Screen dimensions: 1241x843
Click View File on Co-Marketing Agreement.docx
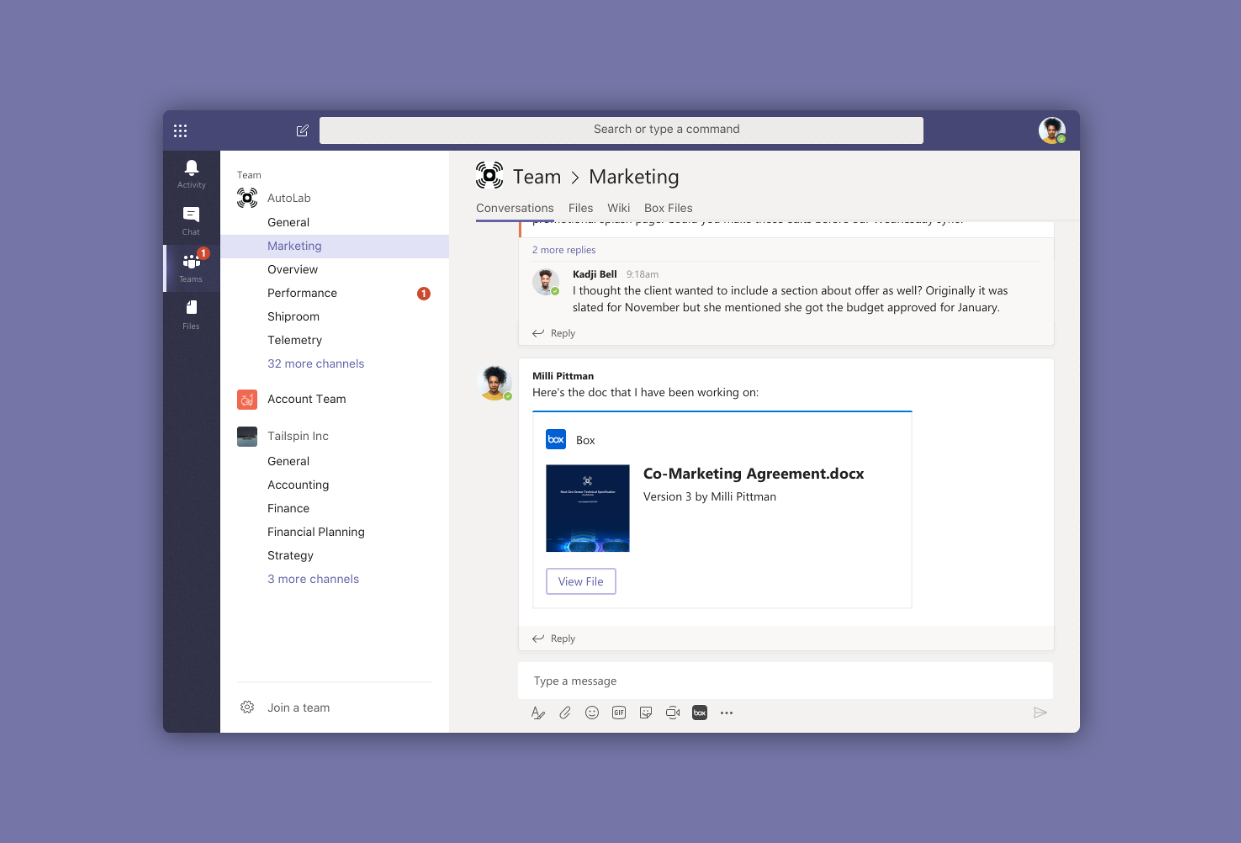tap(580, 581)
